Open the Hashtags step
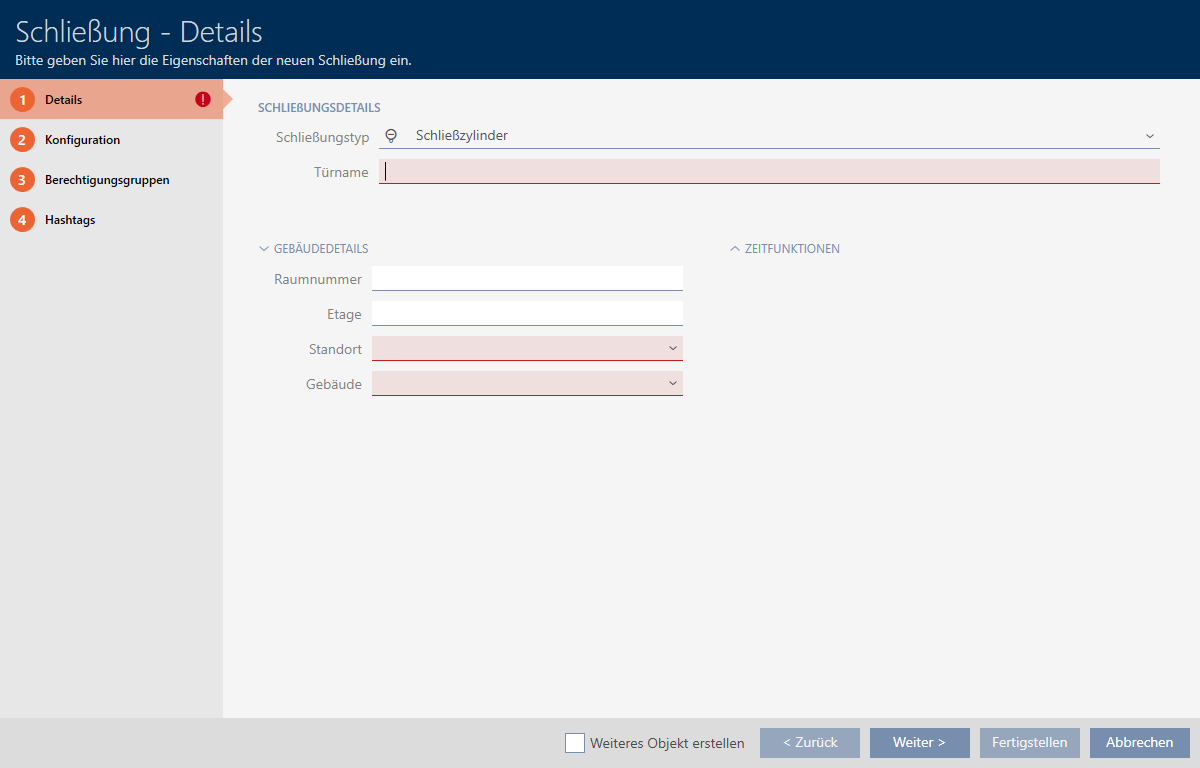The height and width of the screenshot is (768, 1200). coord(70,220)
